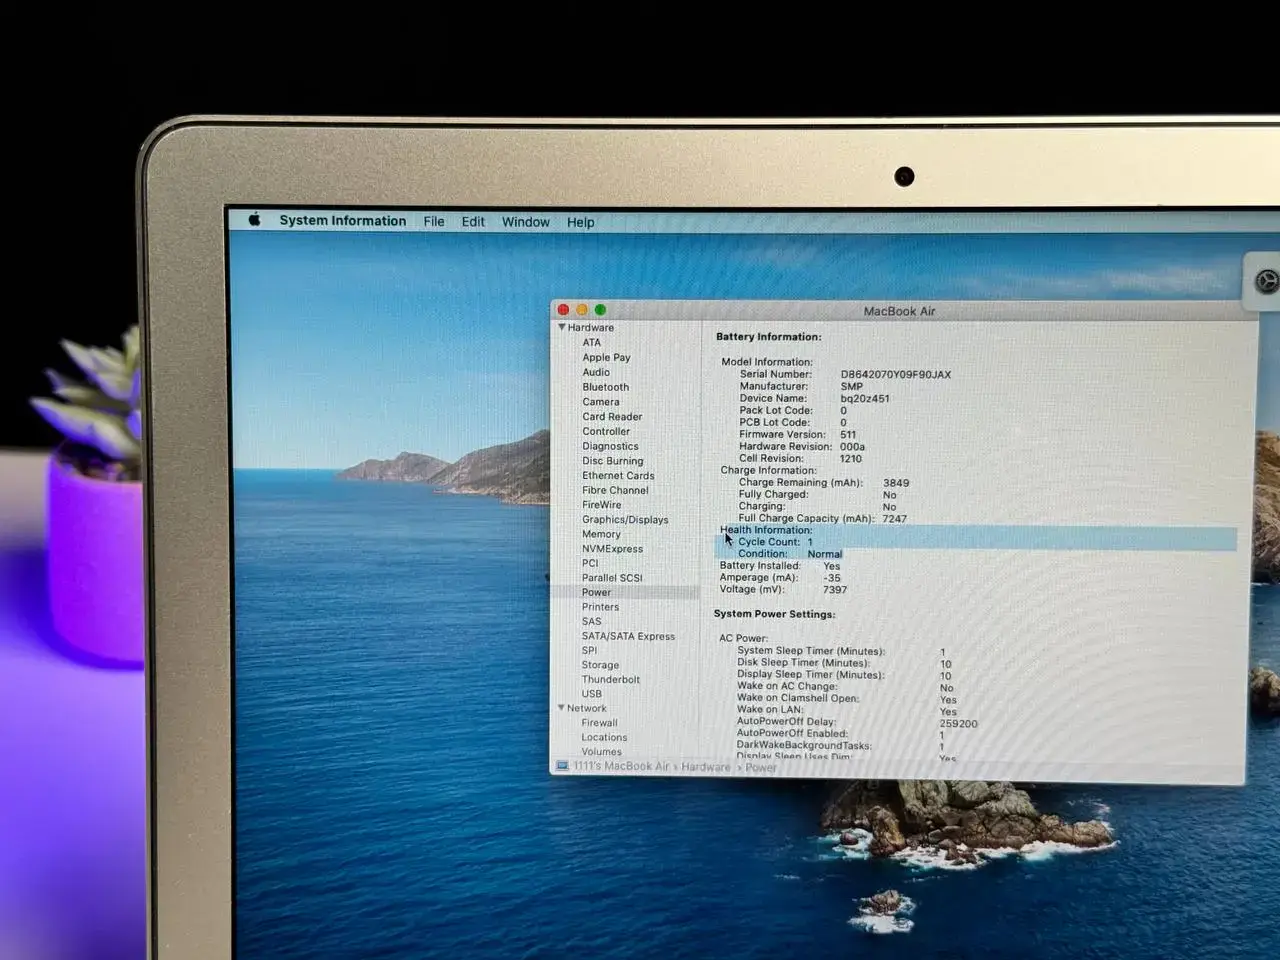Click the Amperage (mA) value -35
The width and height of the screenshot is (1280, 960).
[831, 578]
